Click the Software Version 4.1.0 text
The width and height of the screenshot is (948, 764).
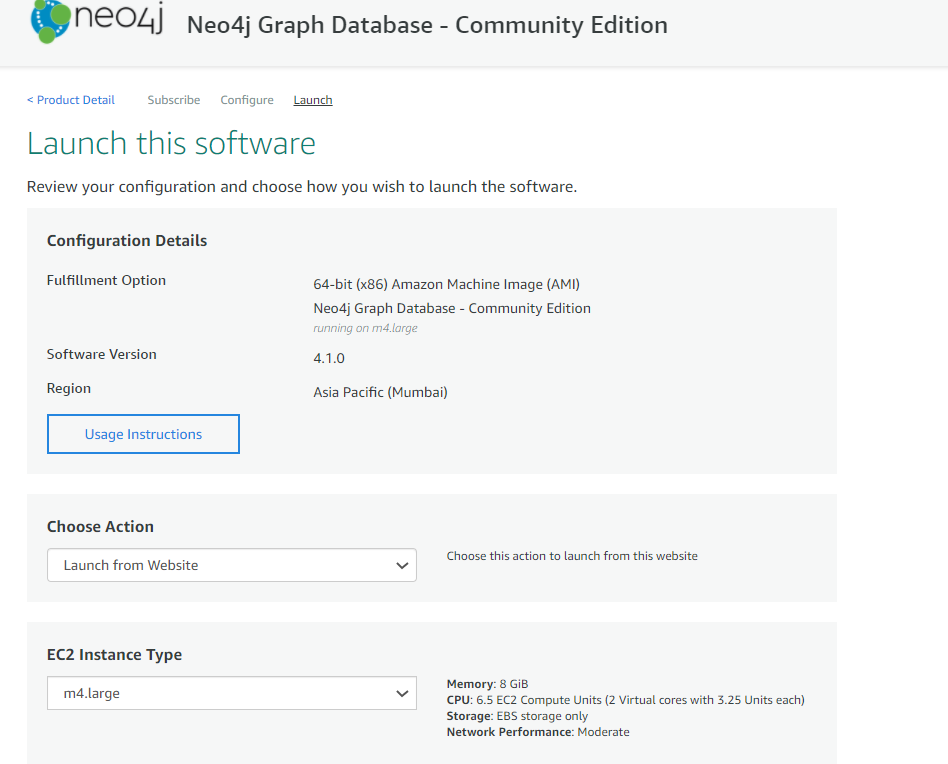click(x=329, y=357)
